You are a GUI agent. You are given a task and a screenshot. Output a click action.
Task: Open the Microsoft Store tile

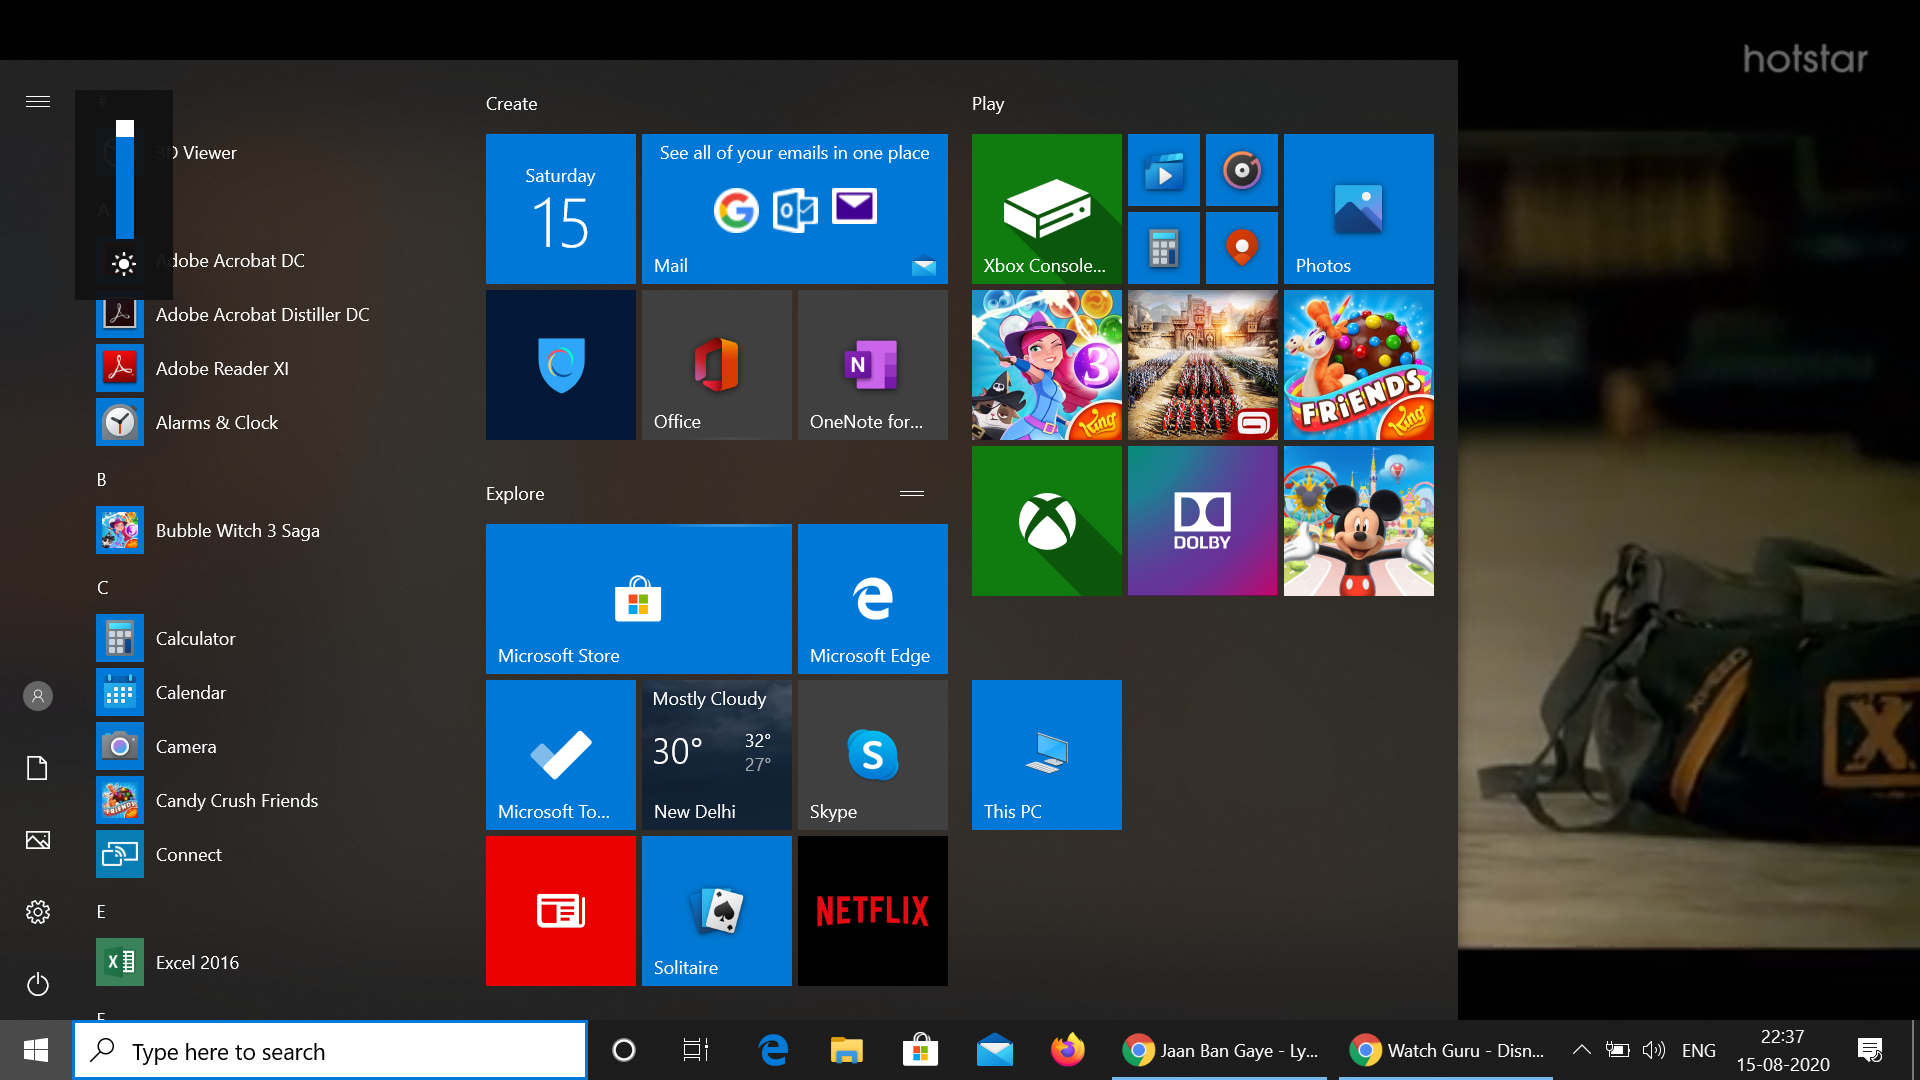(x=639, y=599)
